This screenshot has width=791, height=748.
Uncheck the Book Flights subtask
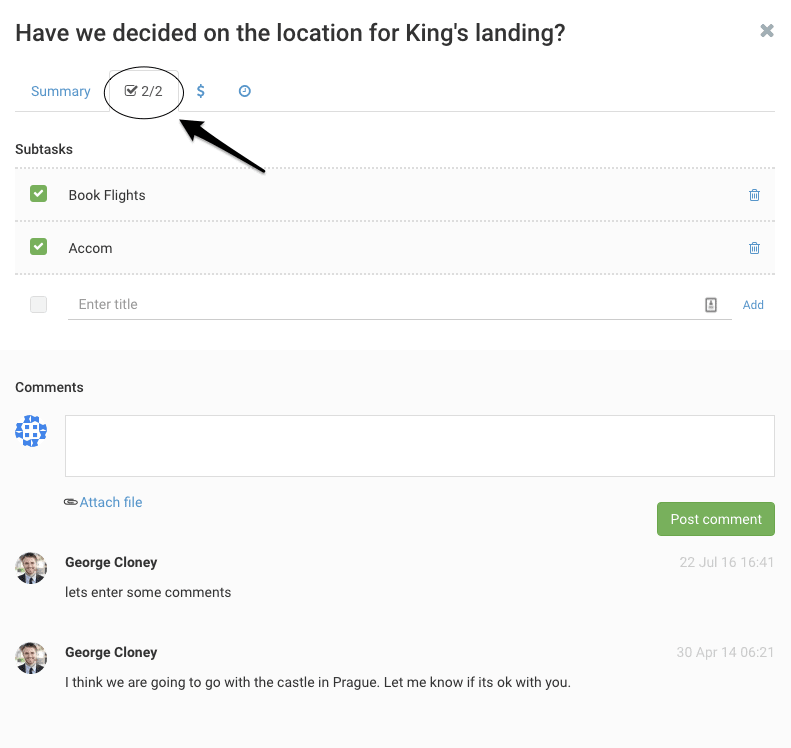[39, 194]
